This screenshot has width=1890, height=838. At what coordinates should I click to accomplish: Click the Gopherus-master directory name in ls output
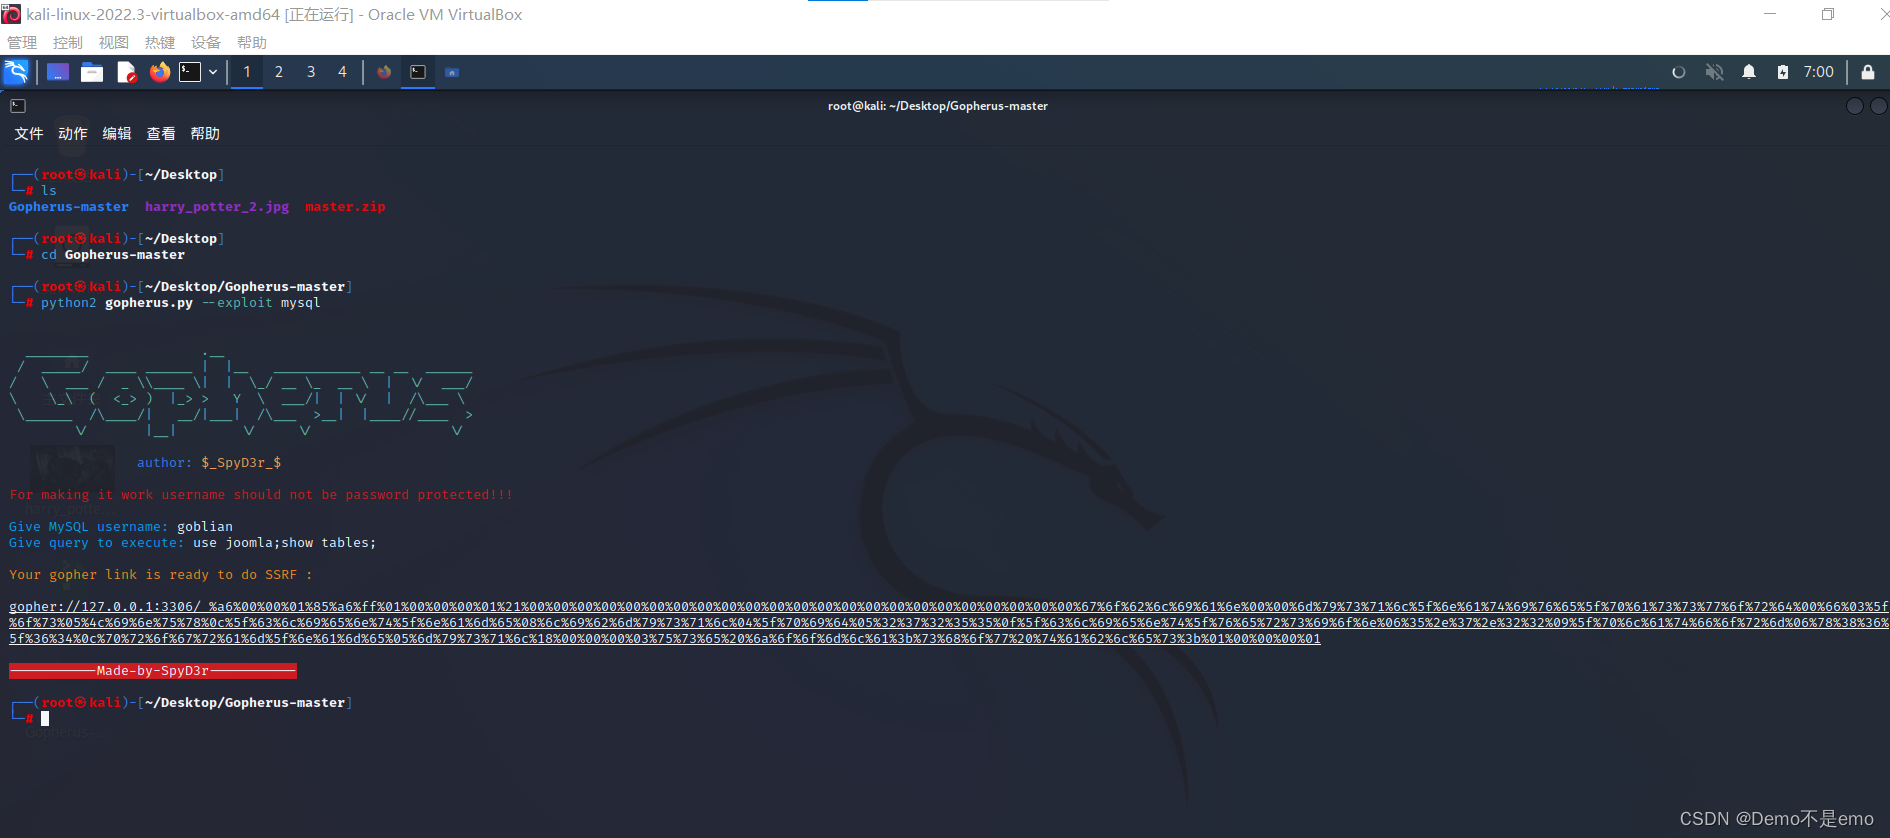[x=69, y=207]
